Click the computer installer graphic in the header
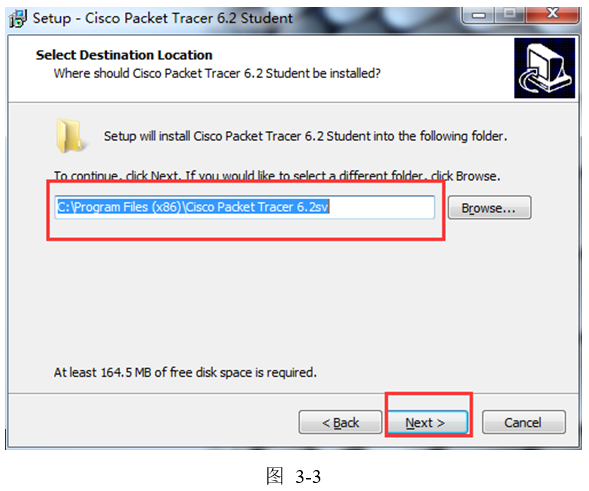The image size is (589, 491). (x=544, y=68)
